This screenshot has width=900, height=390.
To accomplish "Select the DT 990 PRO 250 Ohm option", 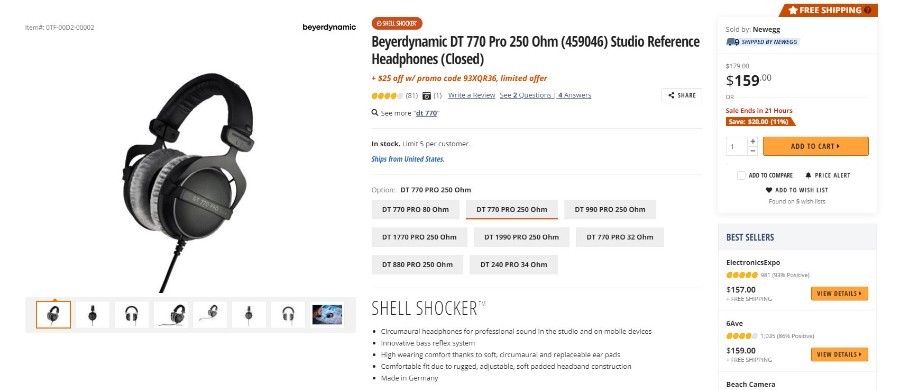I will click(x=610, y=210).
